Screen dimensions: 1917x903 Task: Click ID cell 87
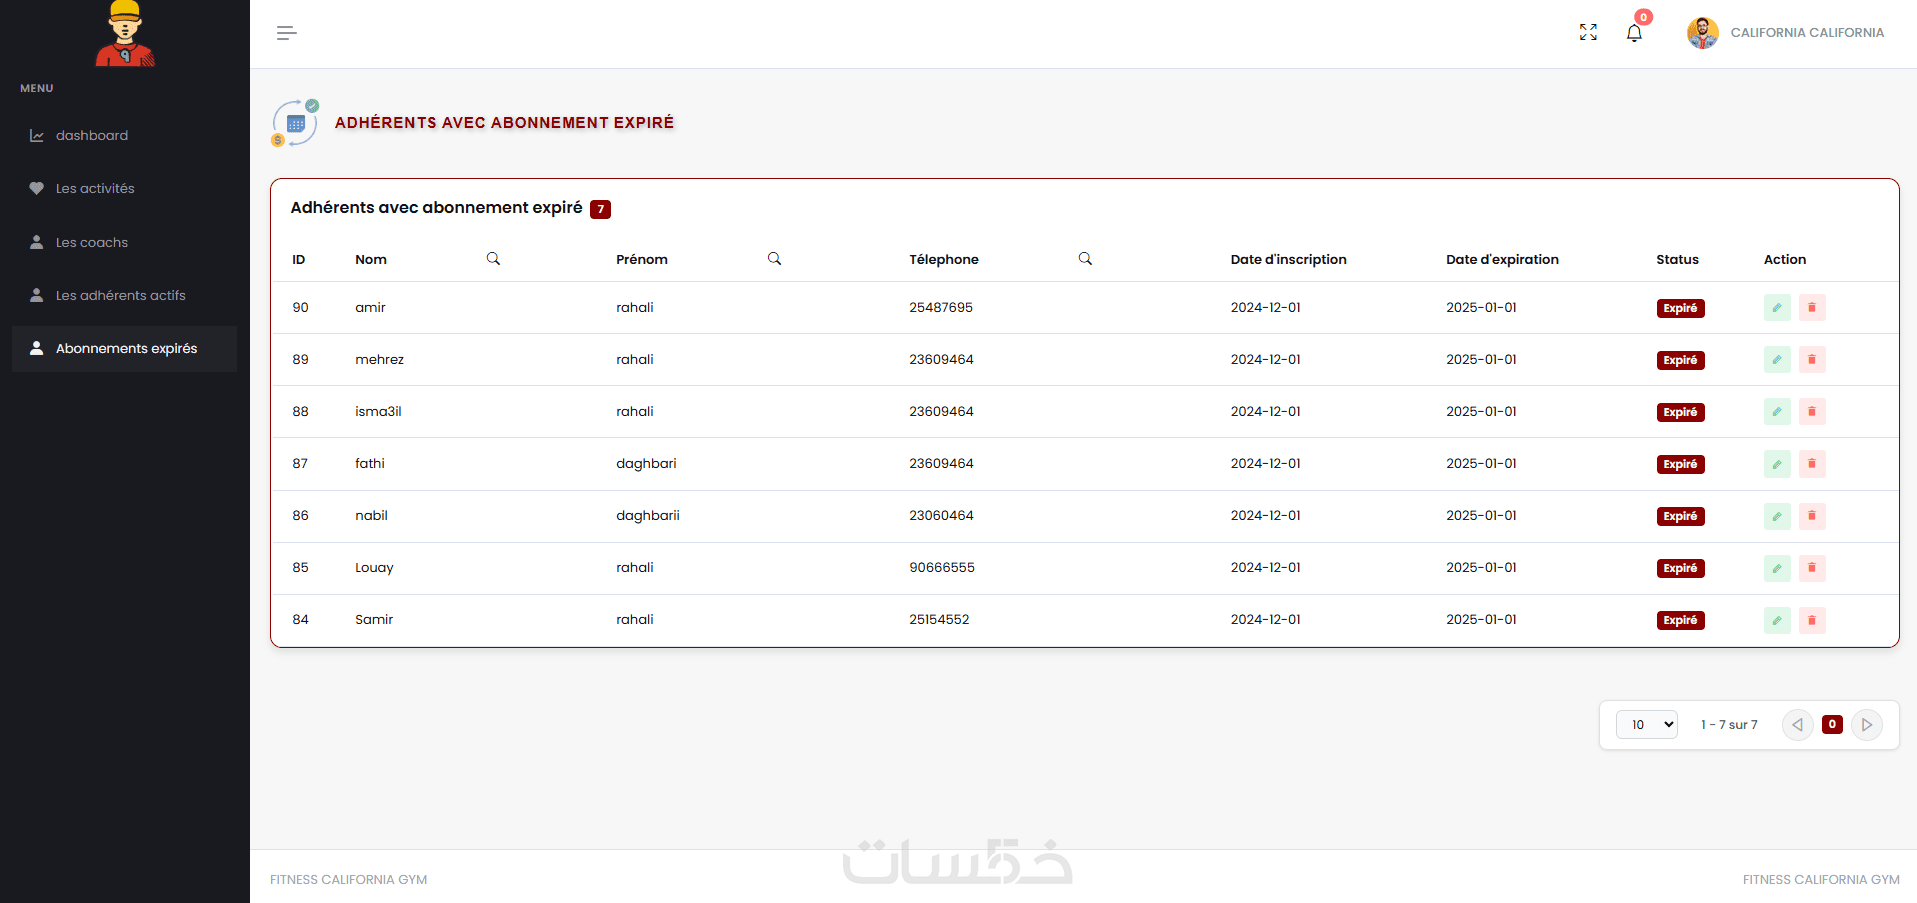[301, 464]
